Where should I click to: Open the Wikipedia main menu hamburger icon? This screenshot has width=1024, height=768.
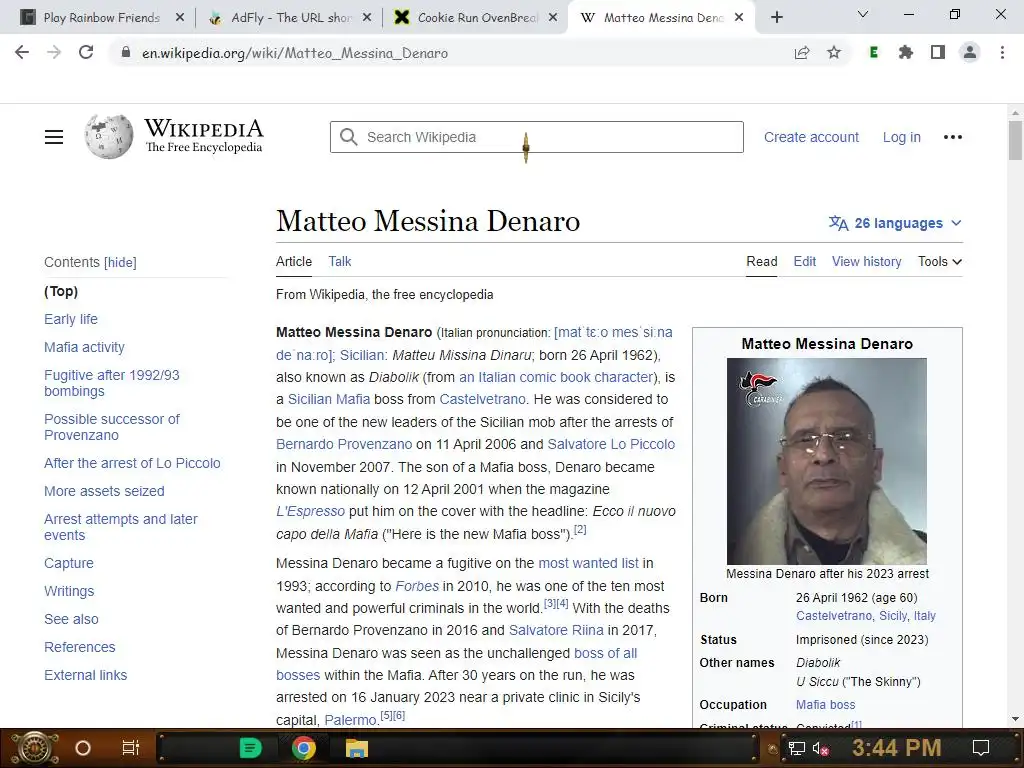pyautogui.click(x=54, y=137)
